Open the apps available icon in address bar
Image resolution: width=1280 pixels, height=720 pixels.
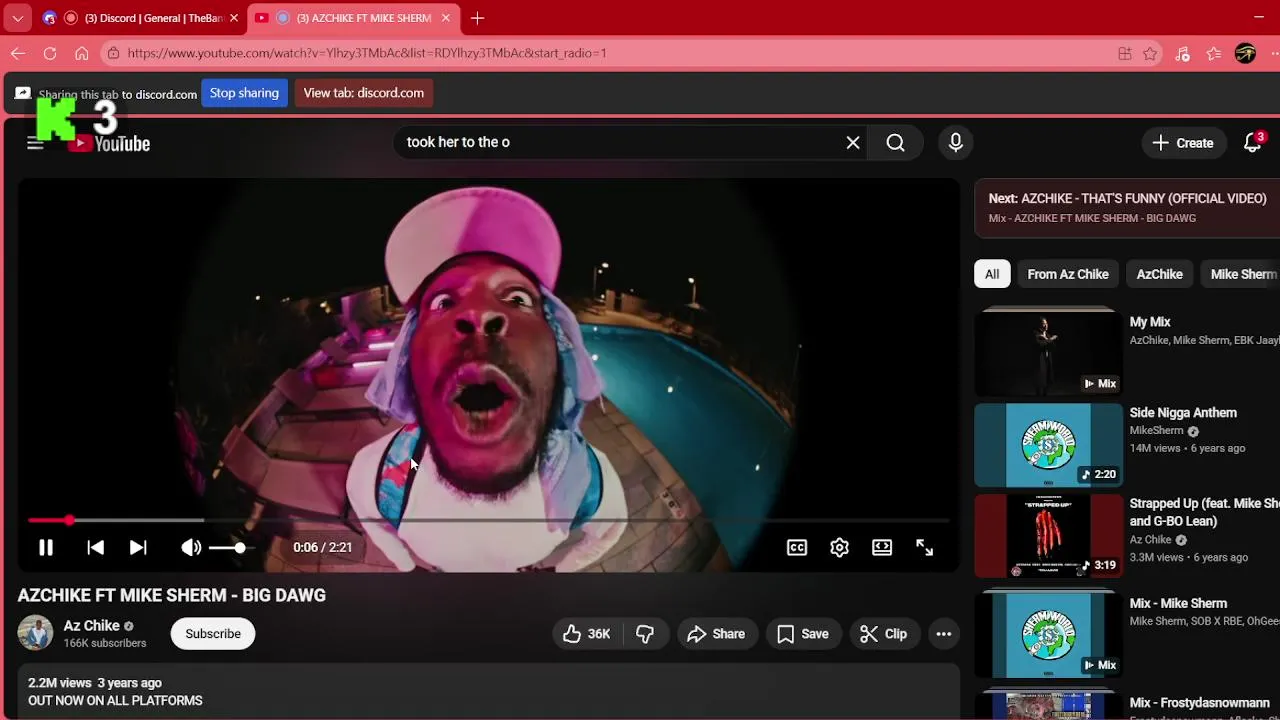[x=1125, y=54]
